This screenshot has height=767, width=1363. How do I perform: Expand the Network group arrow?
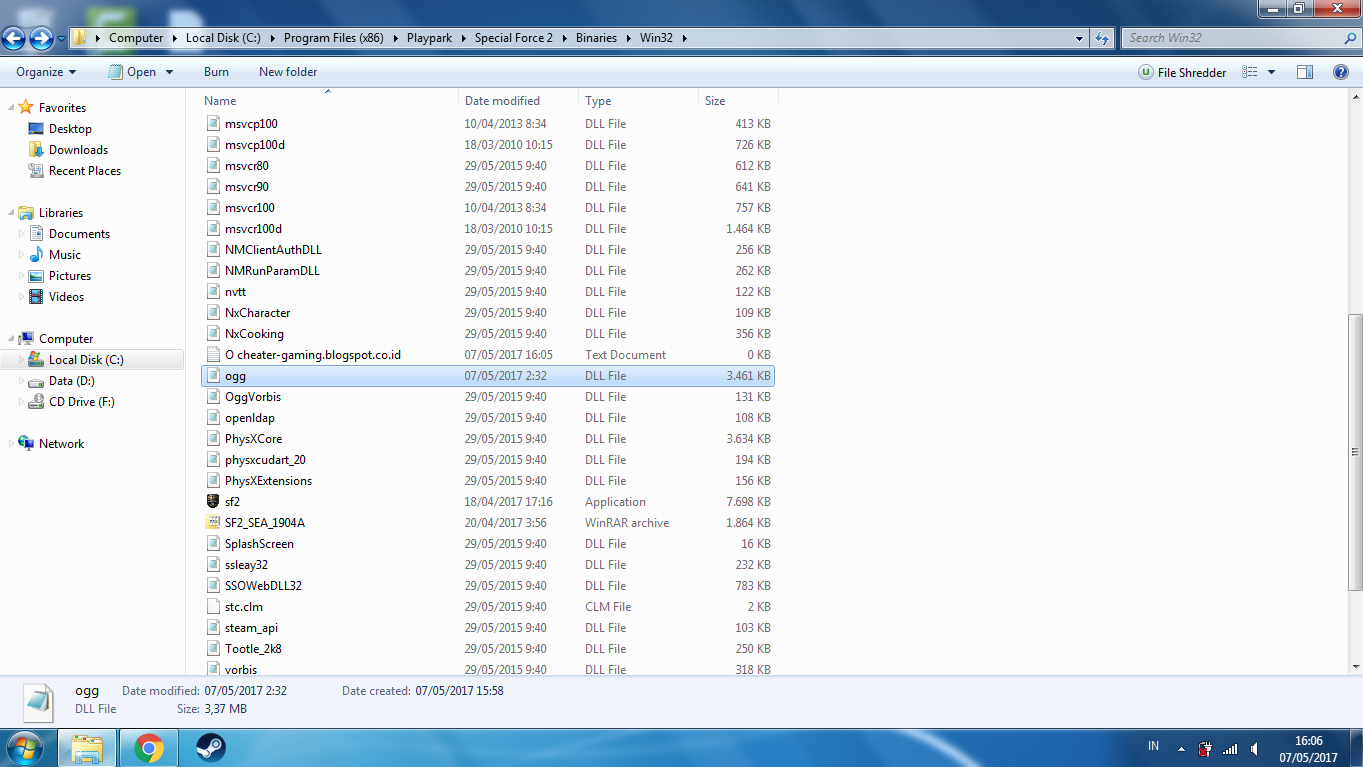11,444
